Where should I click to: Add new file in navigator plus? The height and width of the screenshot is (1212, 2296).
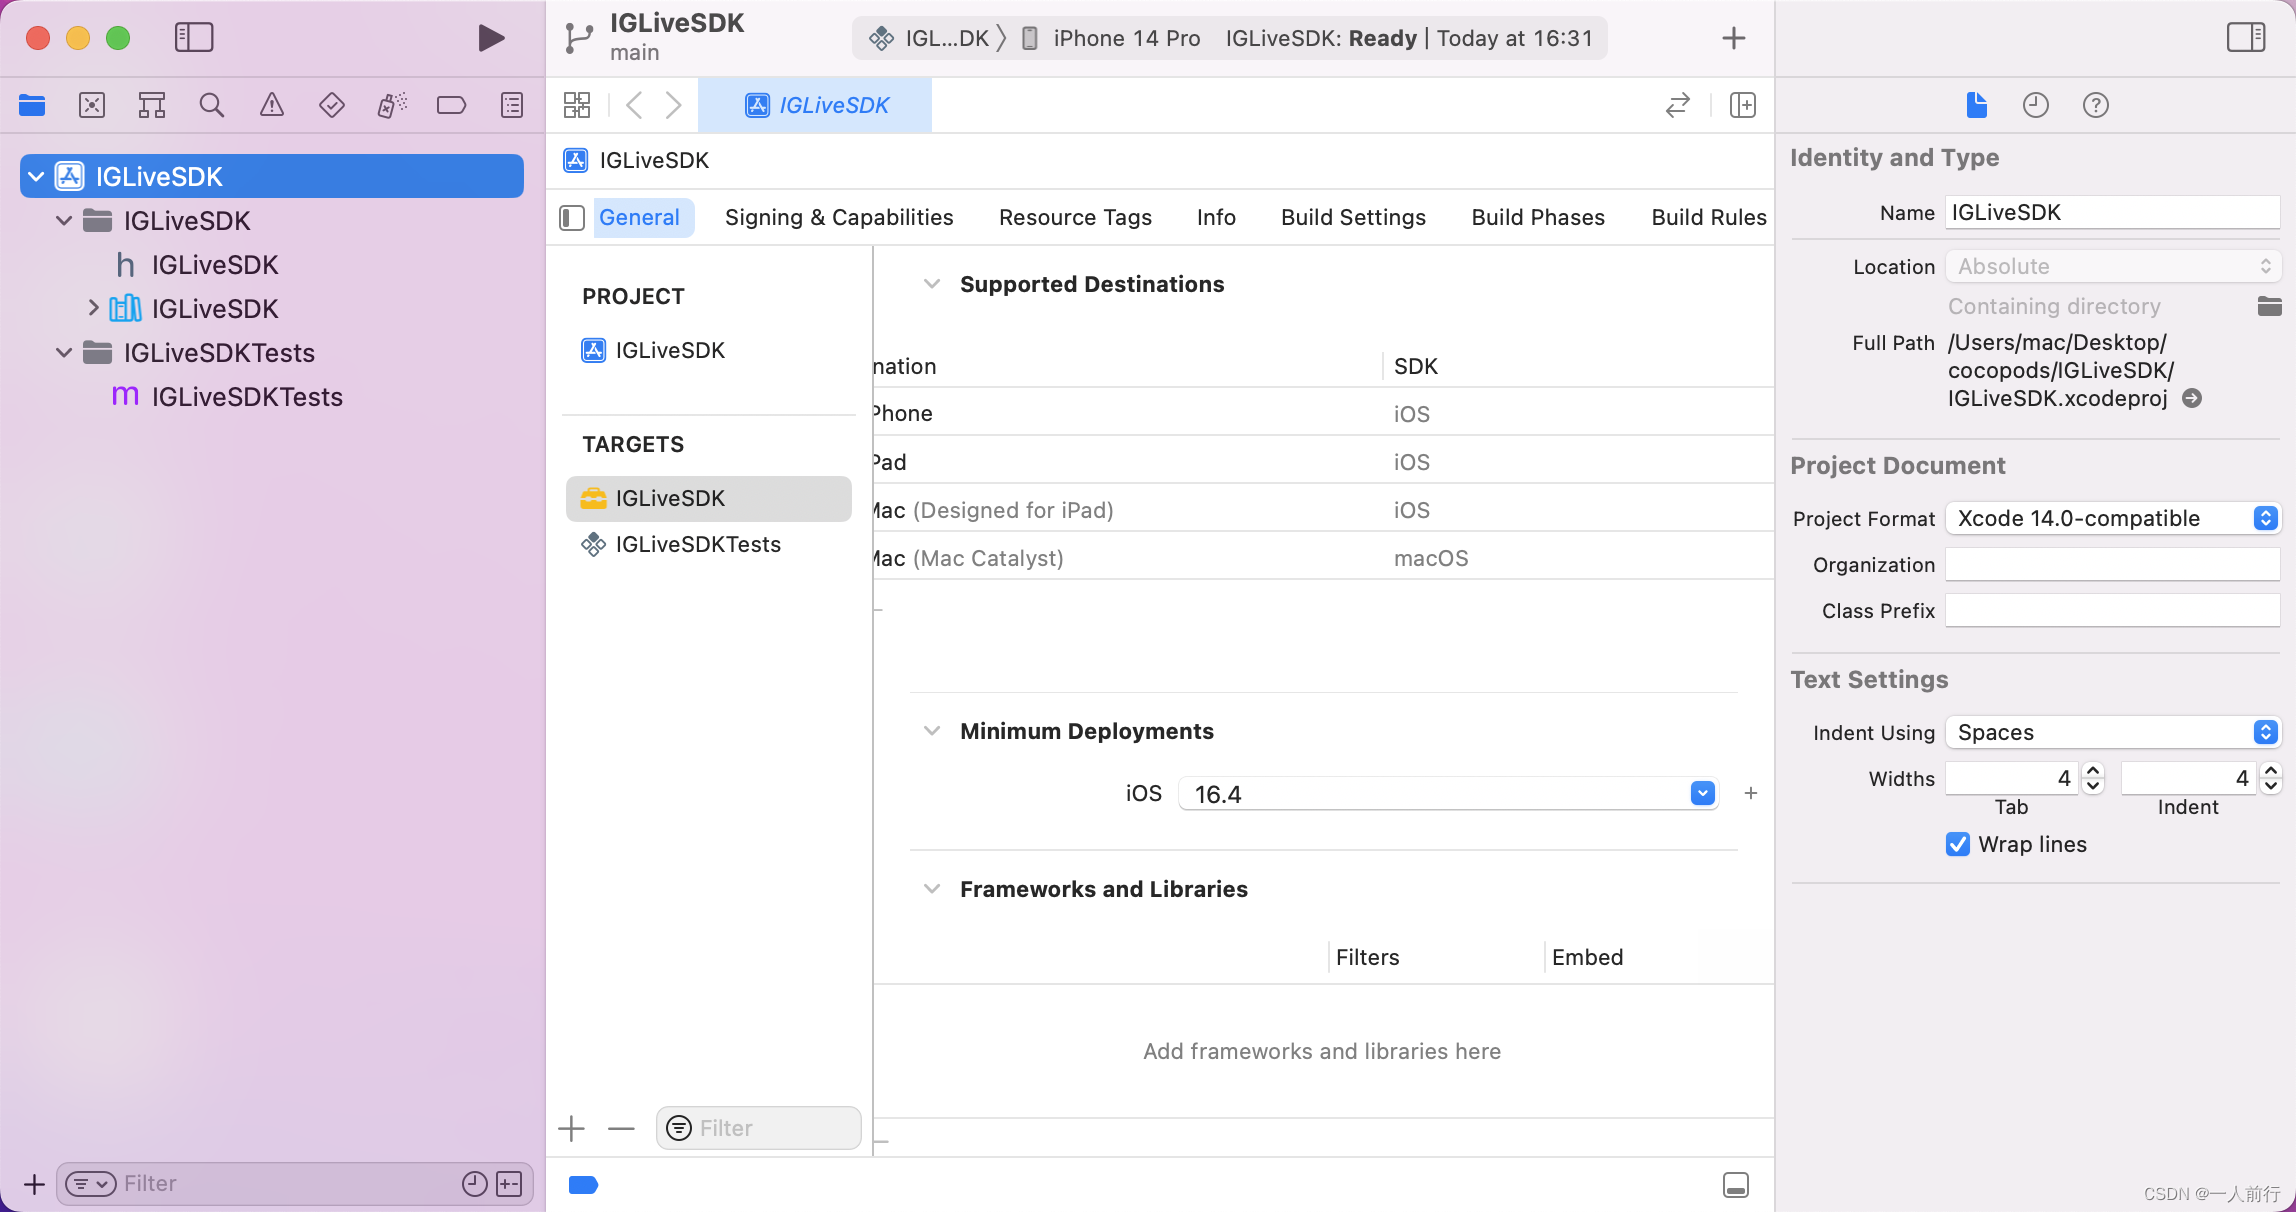(x=34, y=1184)
